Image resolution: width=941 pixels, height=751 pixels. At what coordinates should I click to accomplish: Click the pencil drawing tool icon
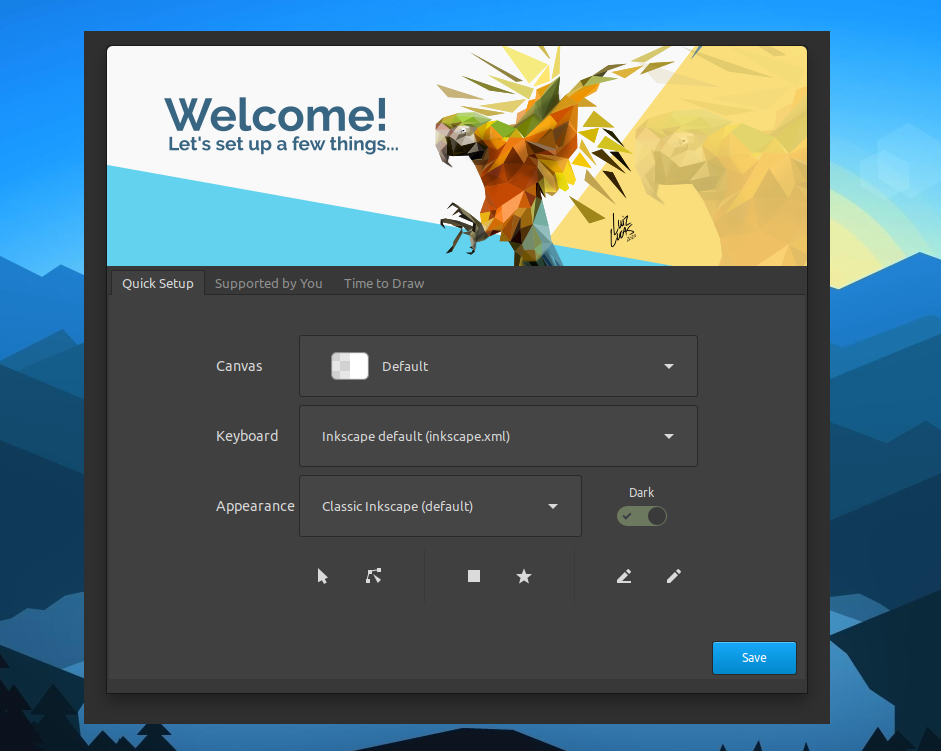click(x=674, y=576)
